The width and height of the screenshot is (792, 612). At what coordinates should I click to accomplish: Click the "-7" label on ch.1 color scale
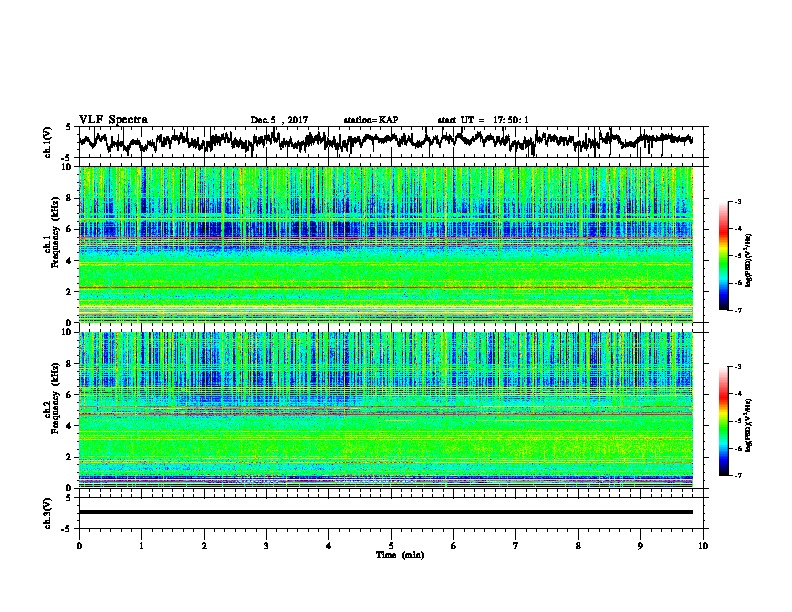738,310
